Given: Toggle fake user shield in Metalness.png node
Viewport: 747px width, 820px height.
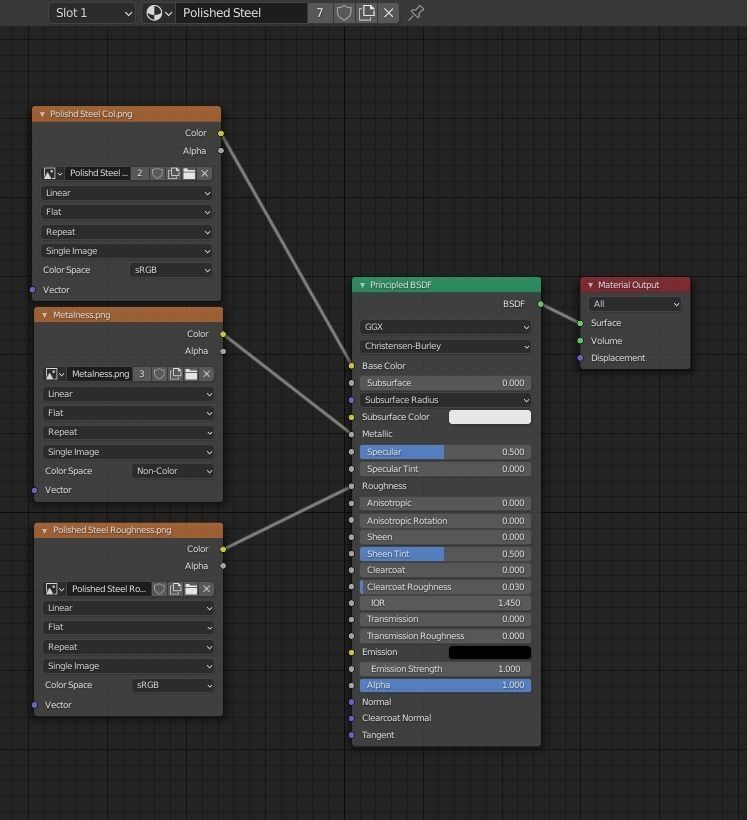Looking at the screenshot, I should 159,374.
